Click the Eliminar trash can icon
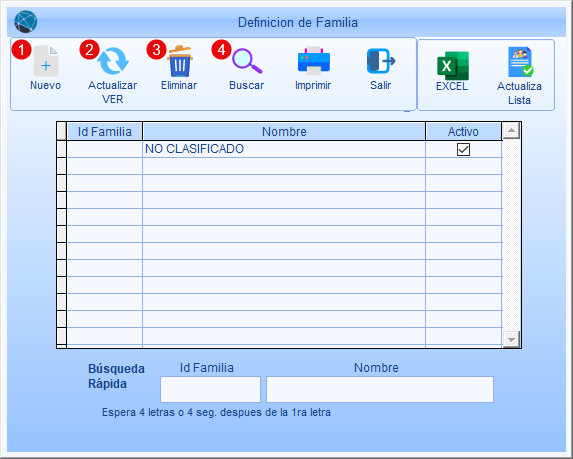Screen dimensions: 573x459 coord(180,61)
